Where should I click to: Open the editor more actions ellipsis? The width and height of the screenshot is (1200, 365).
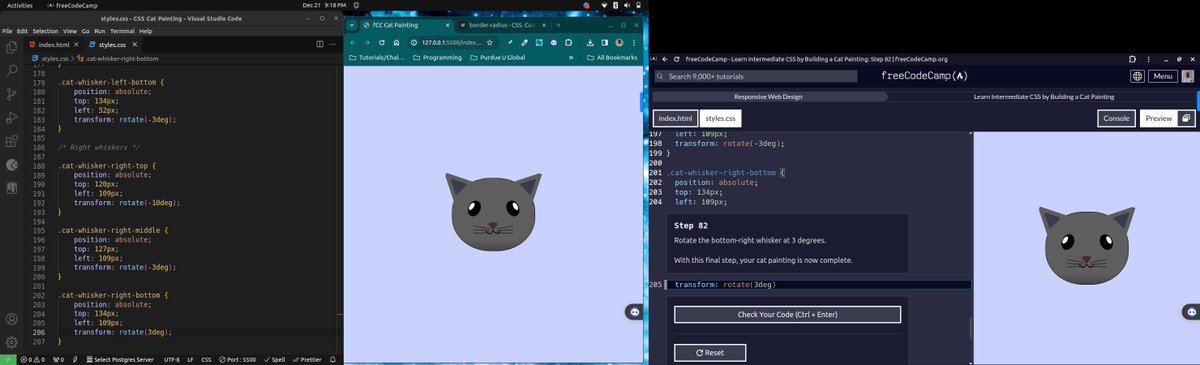click(x=333, y=45)
